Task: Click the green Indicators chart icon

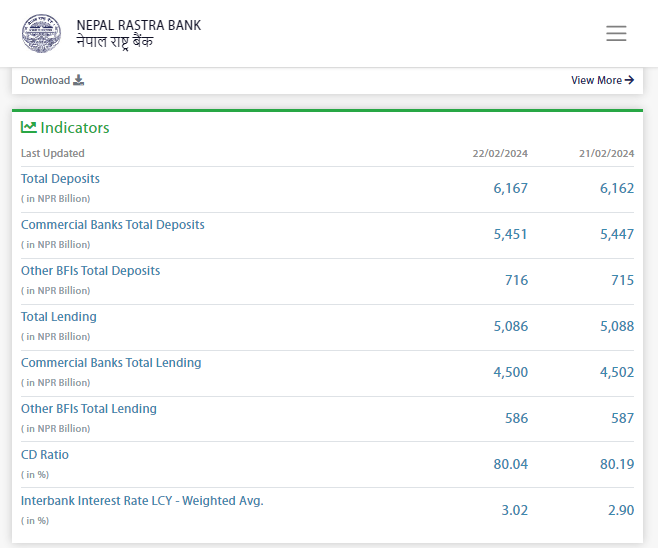Action: click(x=29, y=127)
